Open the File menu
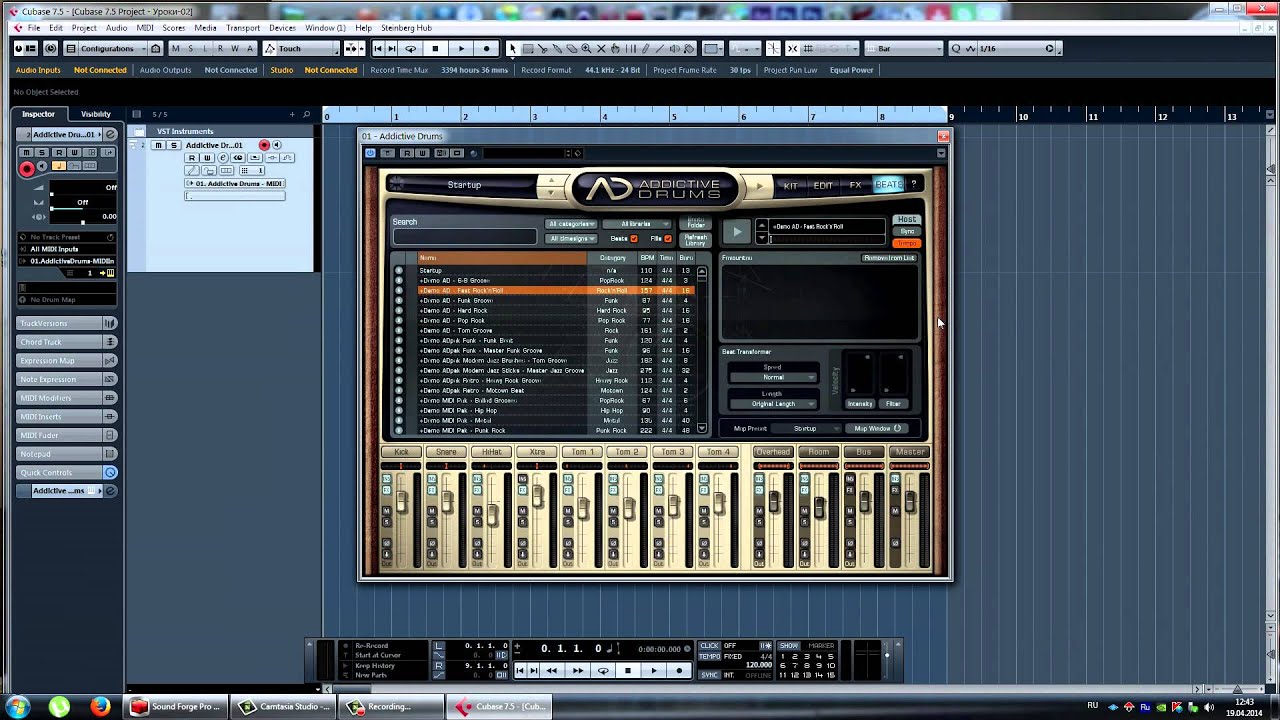 [x=33, y=28]
